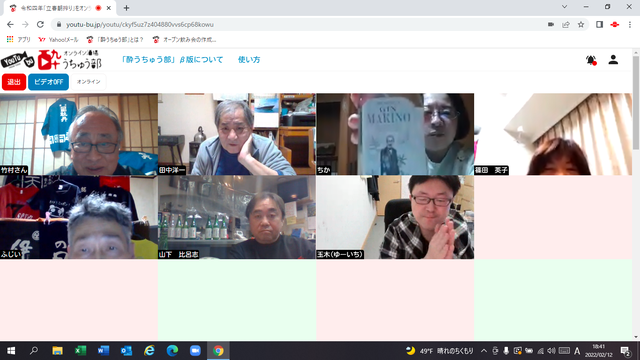Open Outlook from taskbar

(126, 351)
